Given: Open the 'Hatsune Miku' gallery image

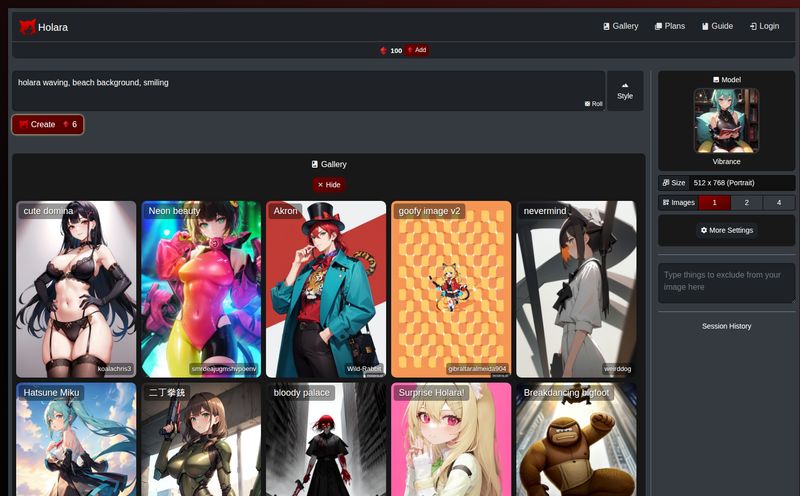Looking at the screenshot, I should (76, 439).
